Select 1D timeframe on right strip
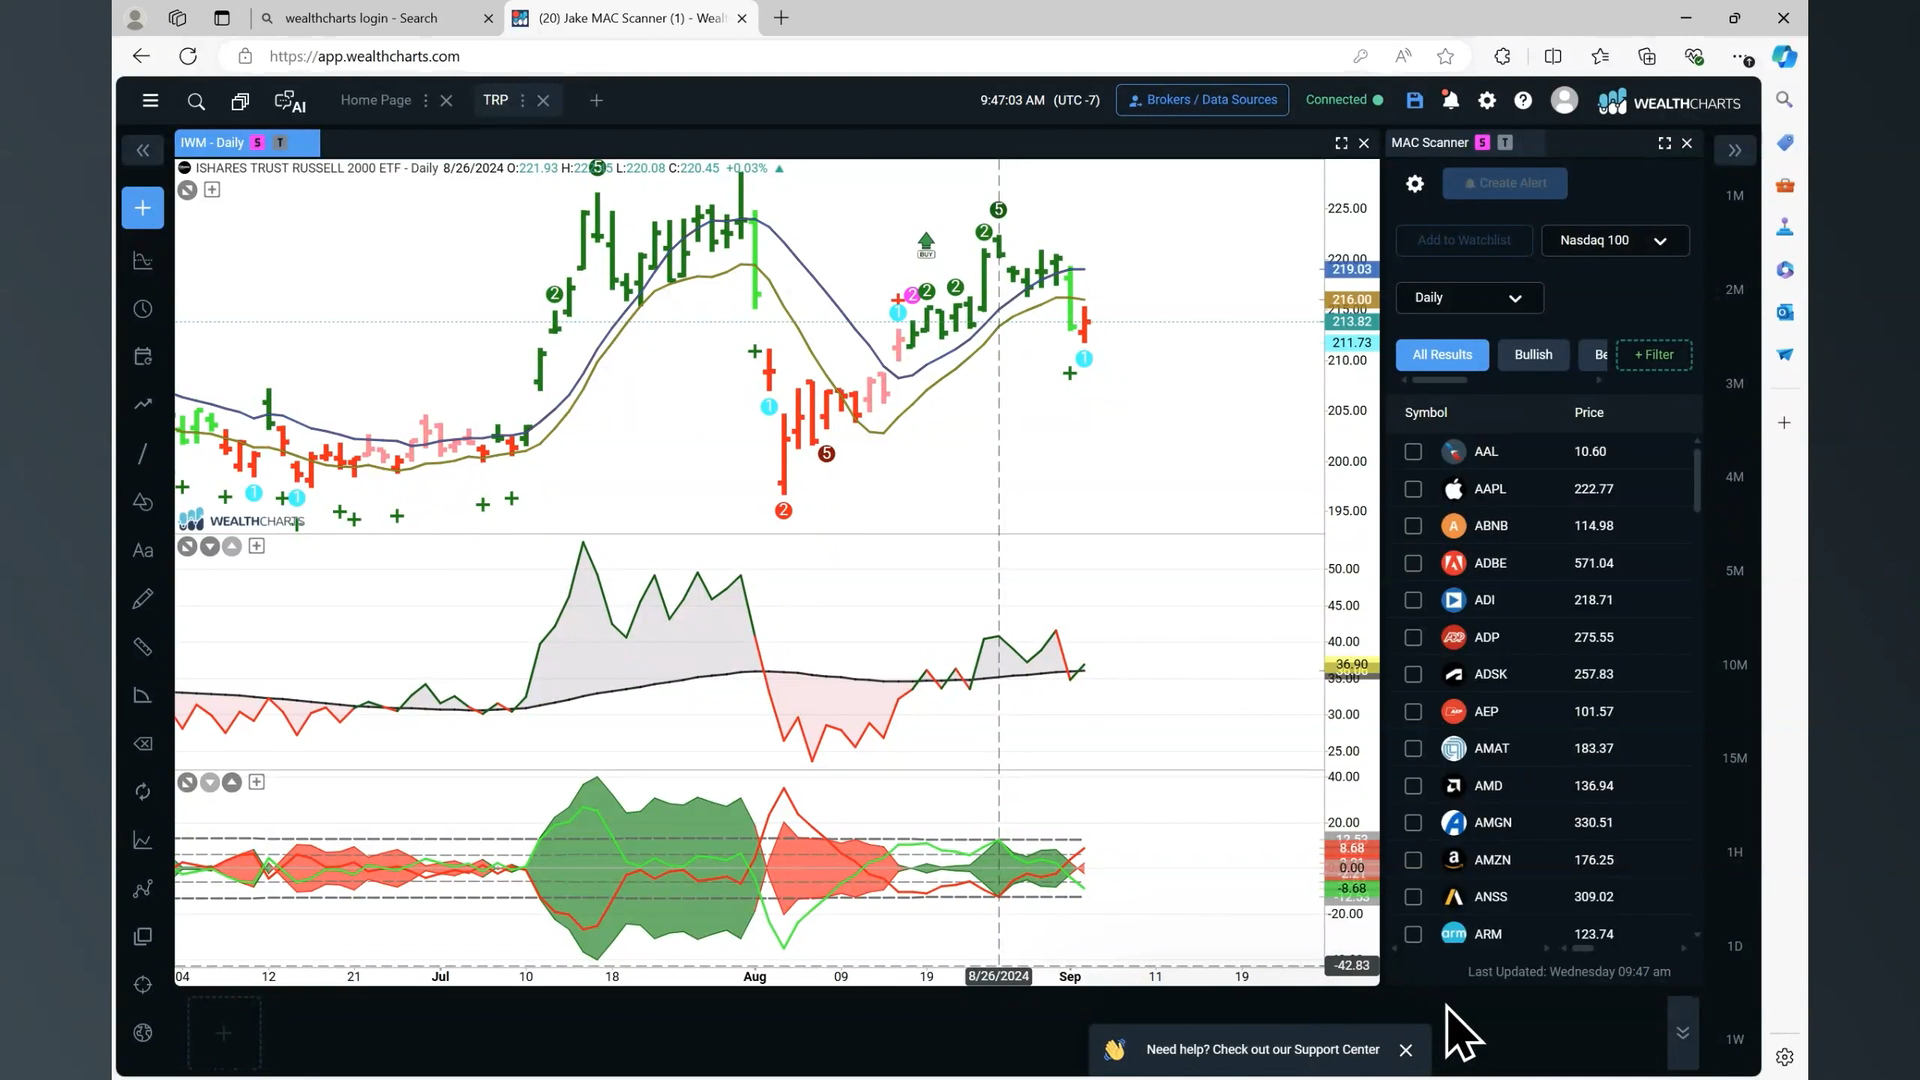Image resolution: width=1920 pixels, height=1080 pixels. [1735, 946]
